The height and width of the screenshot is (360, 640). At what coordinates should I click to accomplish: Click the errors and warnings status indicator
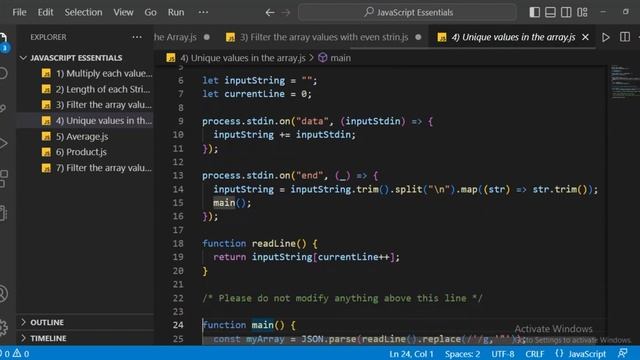(15, 354)
